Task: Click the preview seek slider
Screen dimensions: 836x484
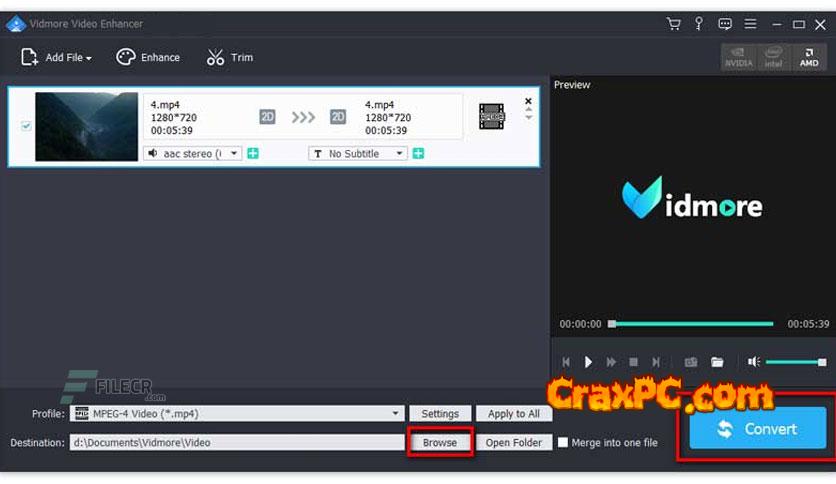Action: [x=692, y=324]
